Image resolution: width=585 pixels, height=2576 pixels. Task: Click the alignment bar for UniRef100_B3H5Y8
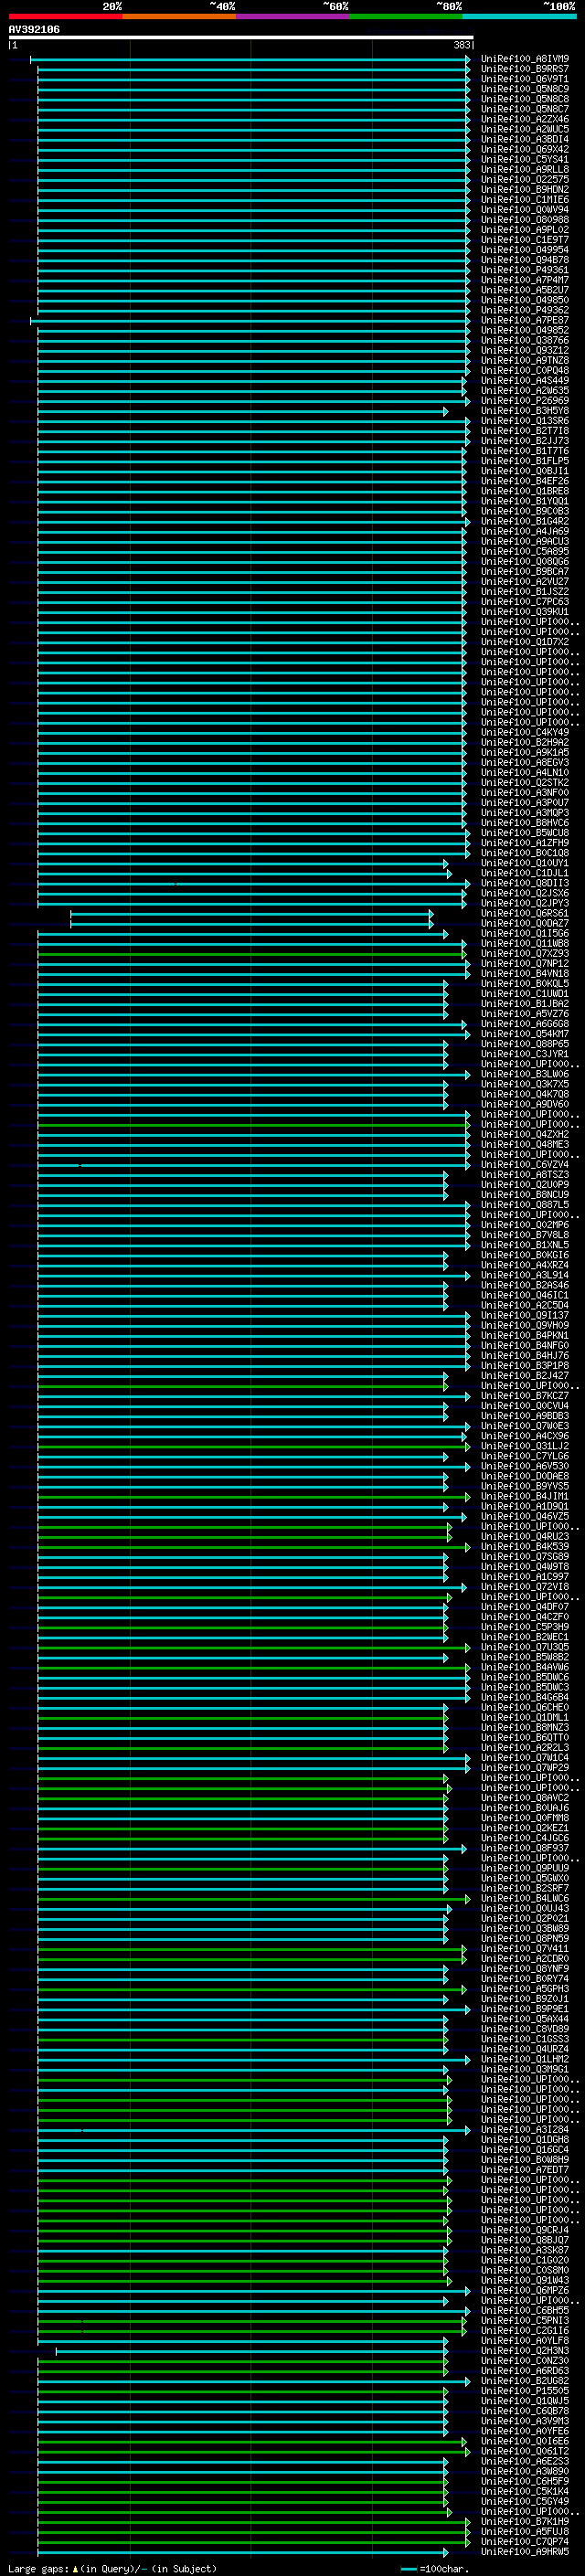point(242,411)
